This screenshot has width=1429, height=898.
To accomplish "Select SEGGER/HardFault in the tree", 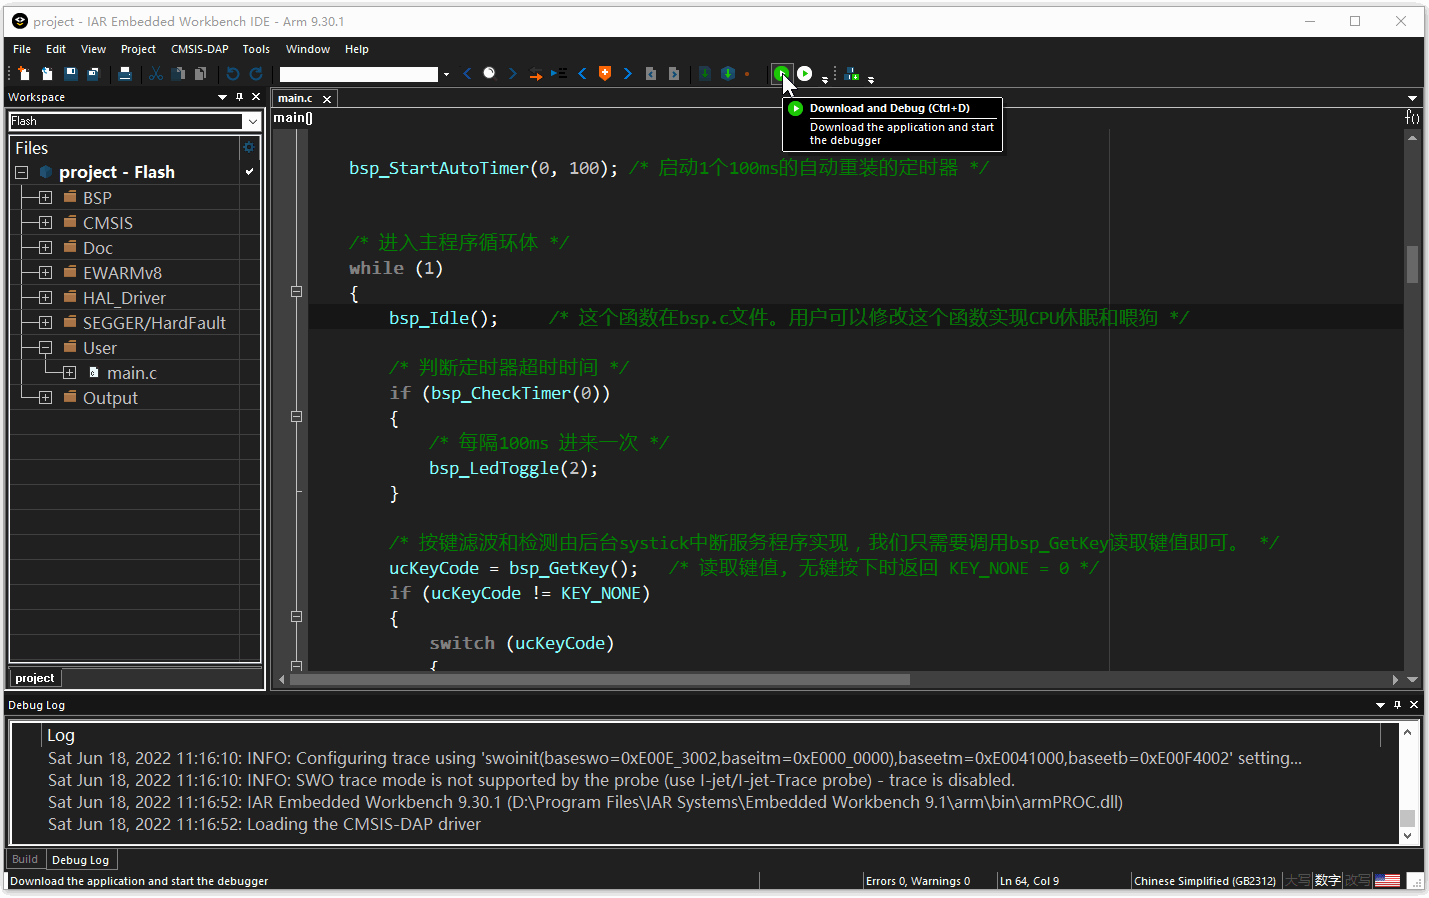I will point(154,322).
